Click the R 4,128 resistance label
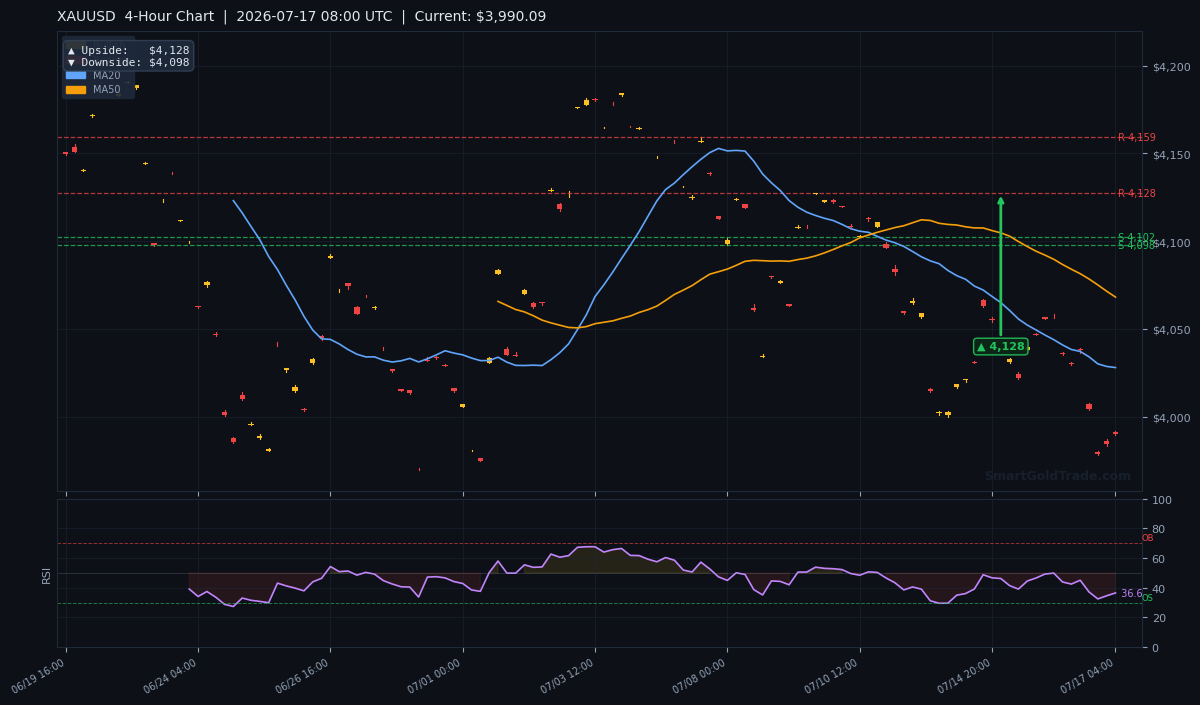 tap(1137, 194)
